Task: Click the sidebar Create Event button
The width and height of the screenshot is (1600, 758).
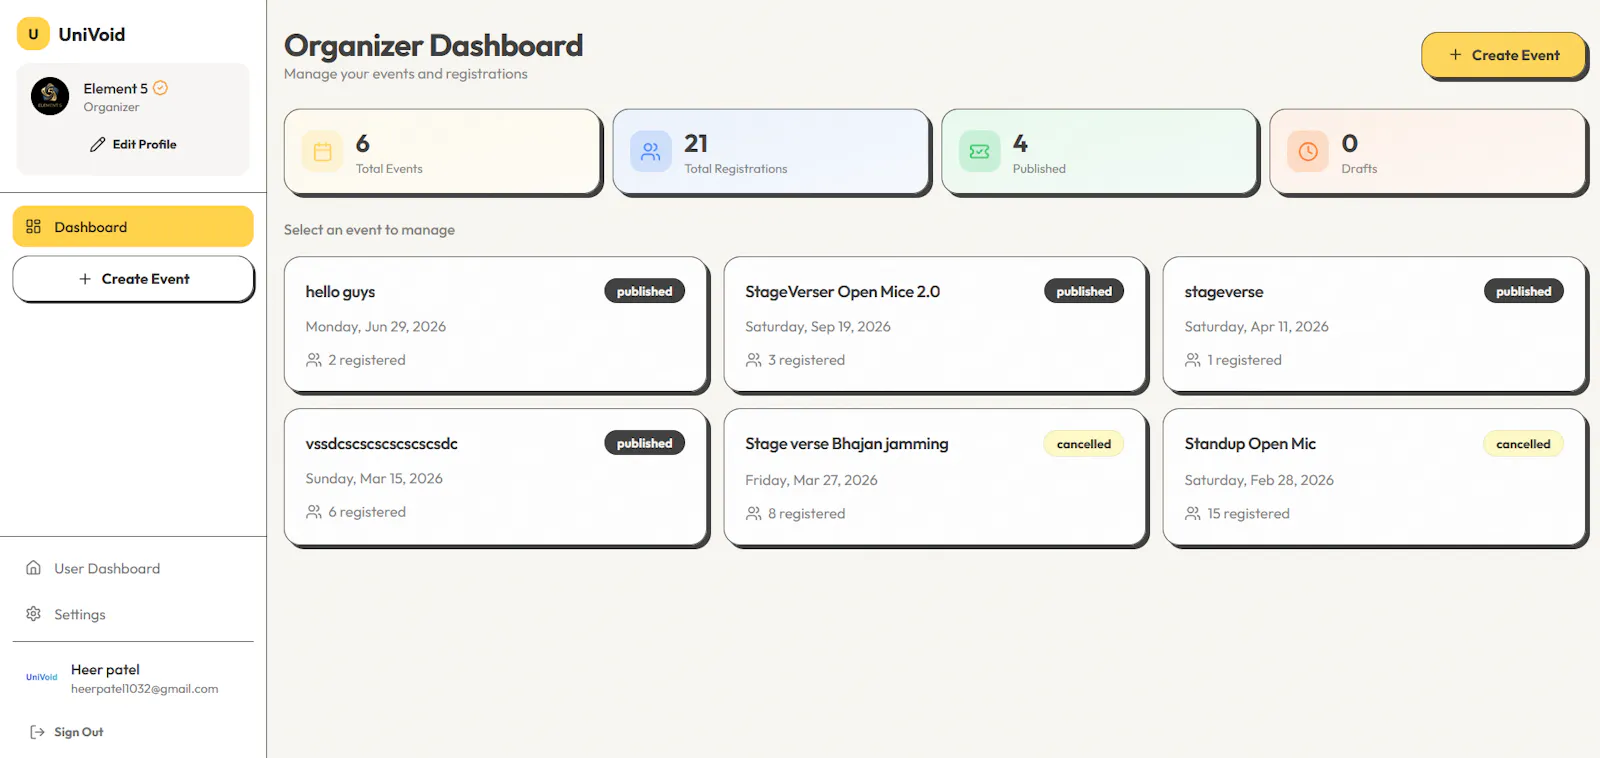Action: [133, 279]
